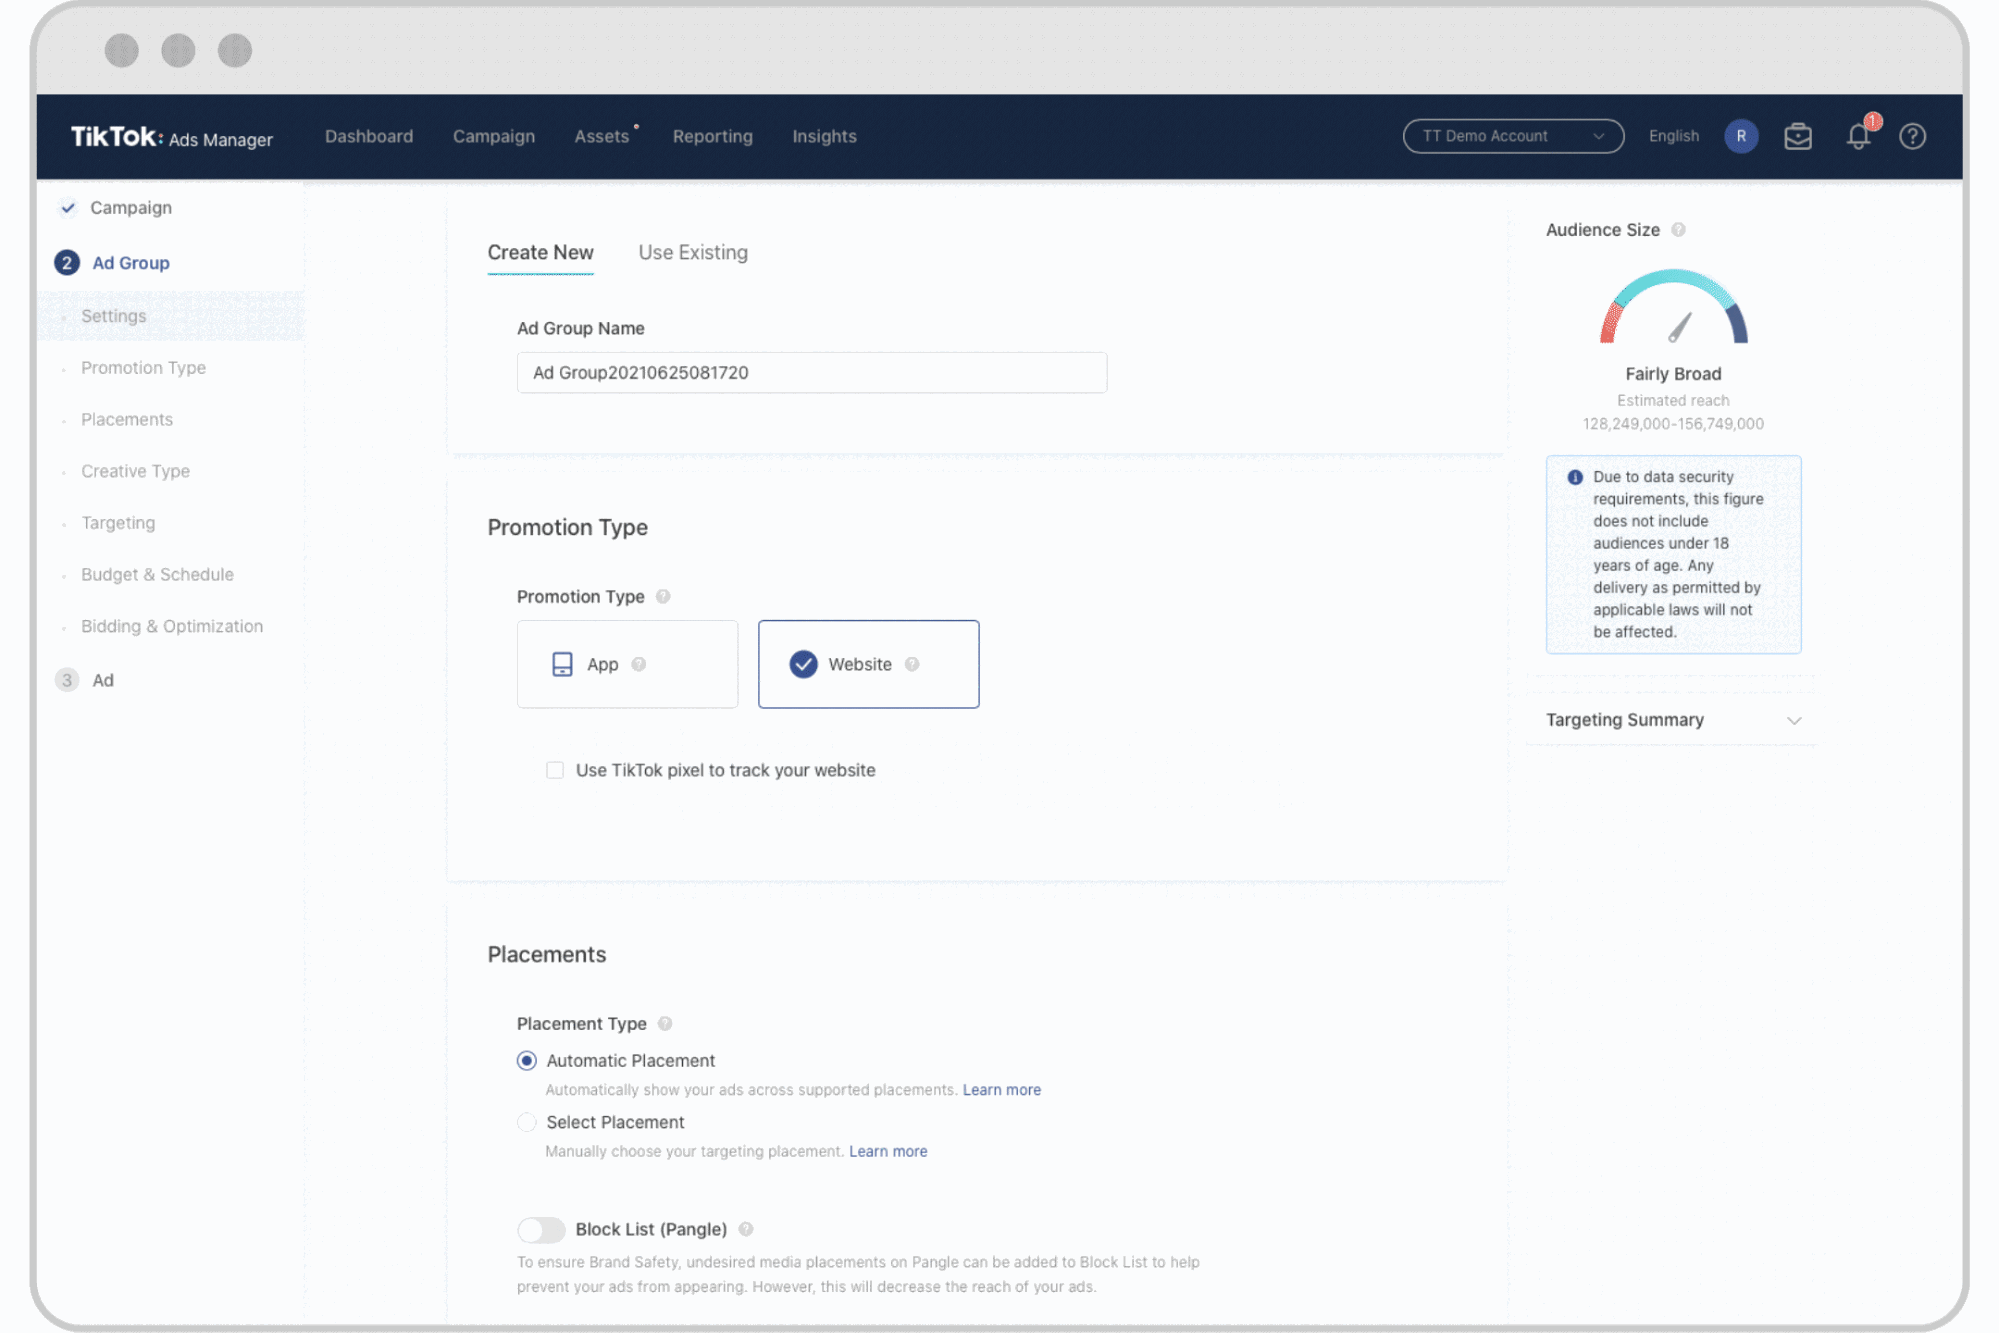
Task: Go to Budget & Schedule in sidebar
Action: (157, 575)
